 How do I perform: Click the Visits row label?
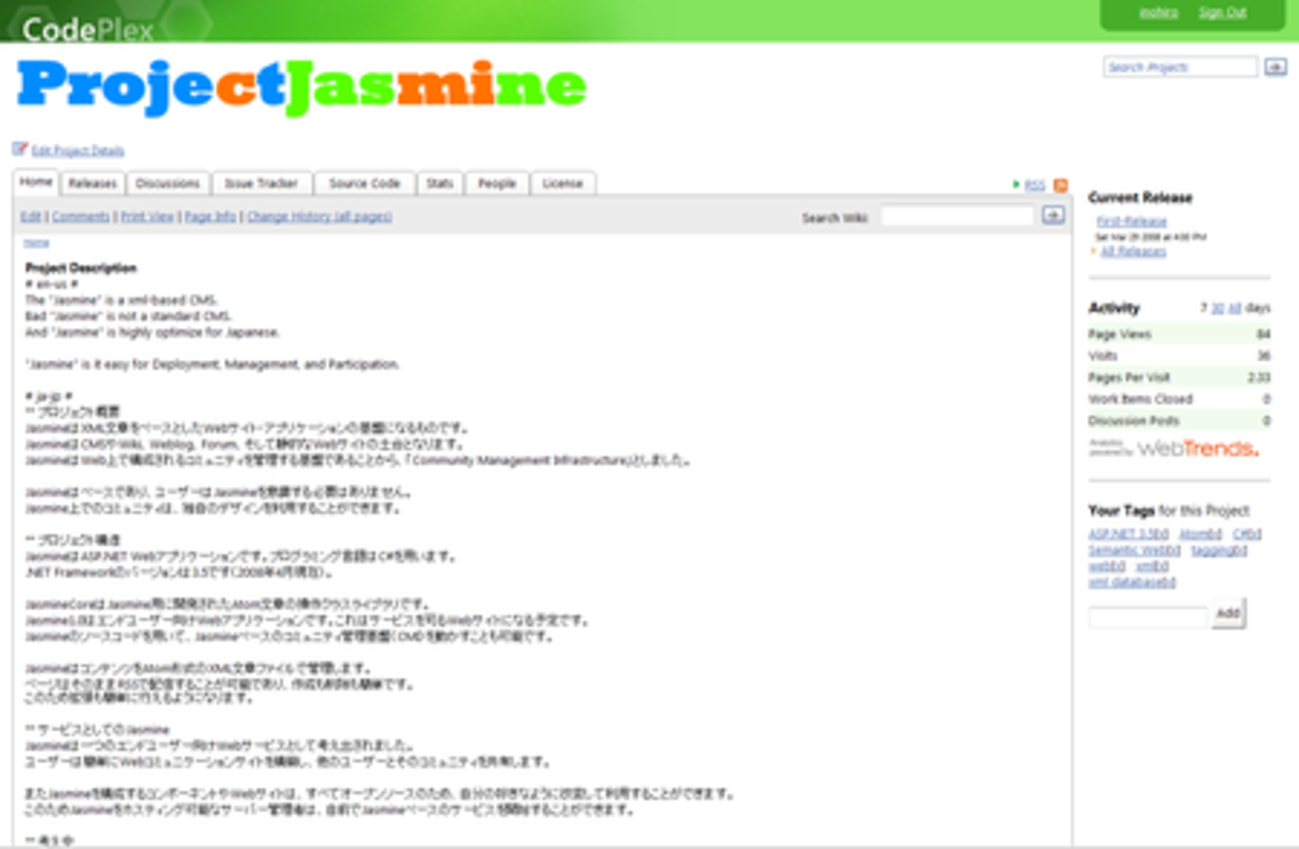(1103, 356)
